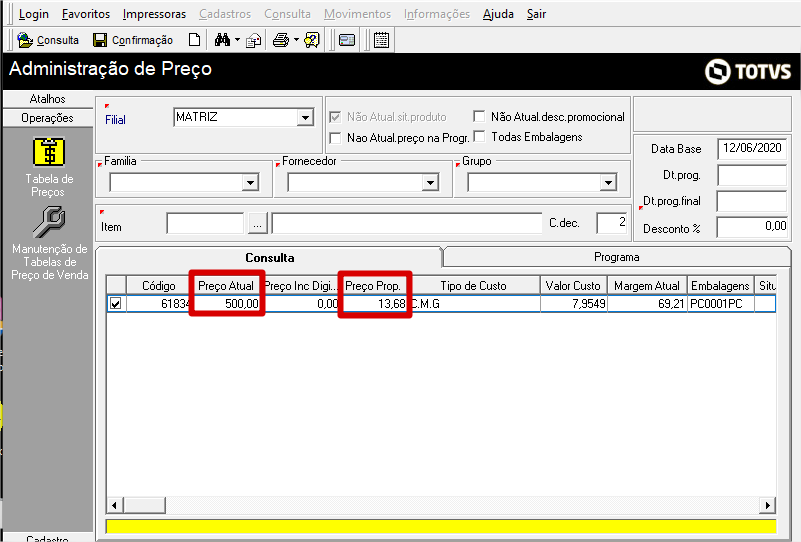Click the Consulta toolbar button
This screenshot has width=801, height=542.
pyautogui.click(x=48, y=40)
